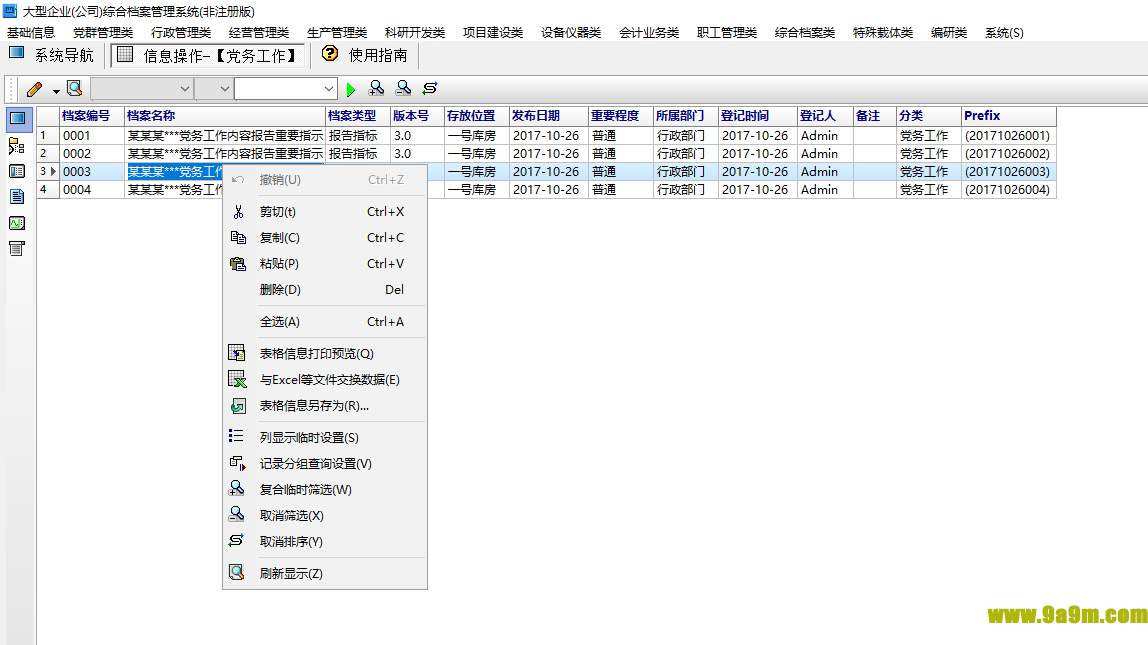Image resolution: width=1148 pixels, height=645 pixels.
Task: Sort by the 档案编号 column header
Action: pyautogui.click(x=92, y=116)
